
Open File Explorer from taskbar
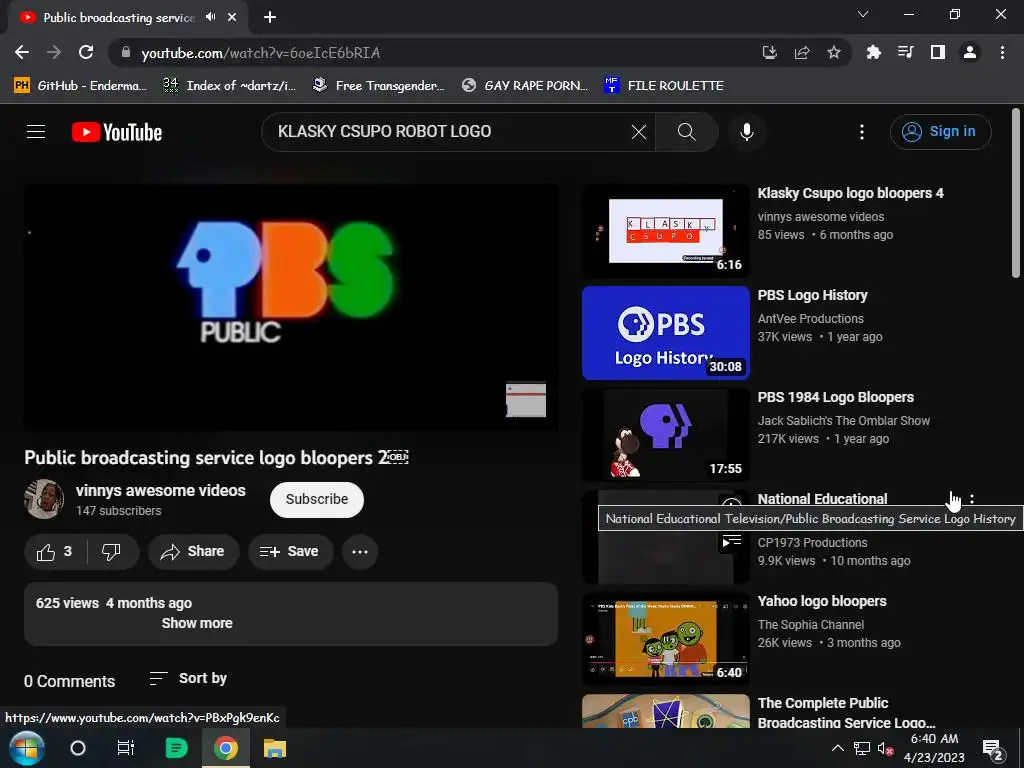(x=275, y=748)
